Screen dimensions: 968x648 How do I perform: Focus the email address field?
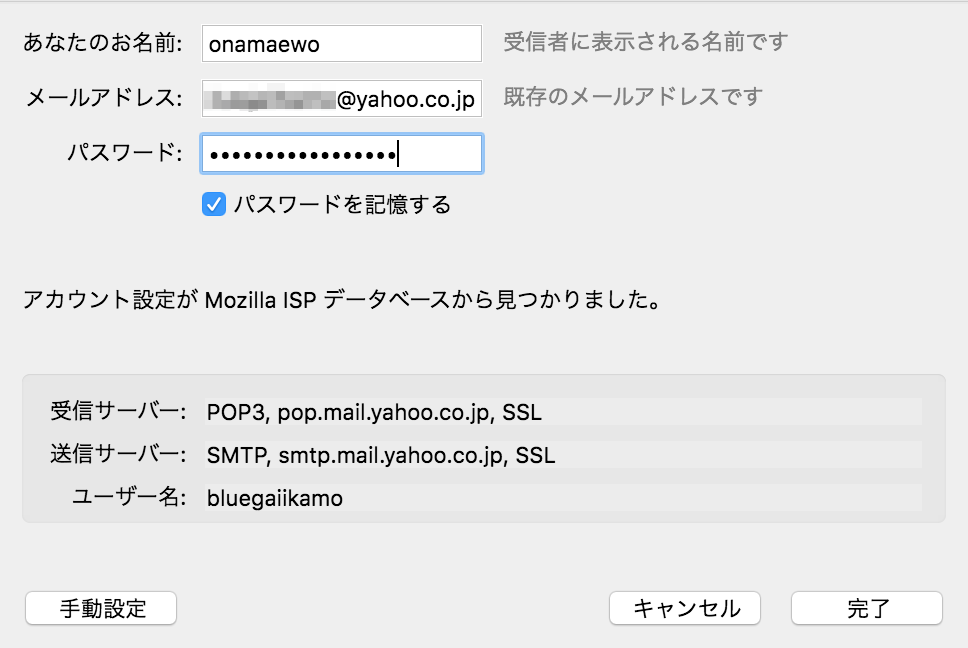click(x=341, y=99)
